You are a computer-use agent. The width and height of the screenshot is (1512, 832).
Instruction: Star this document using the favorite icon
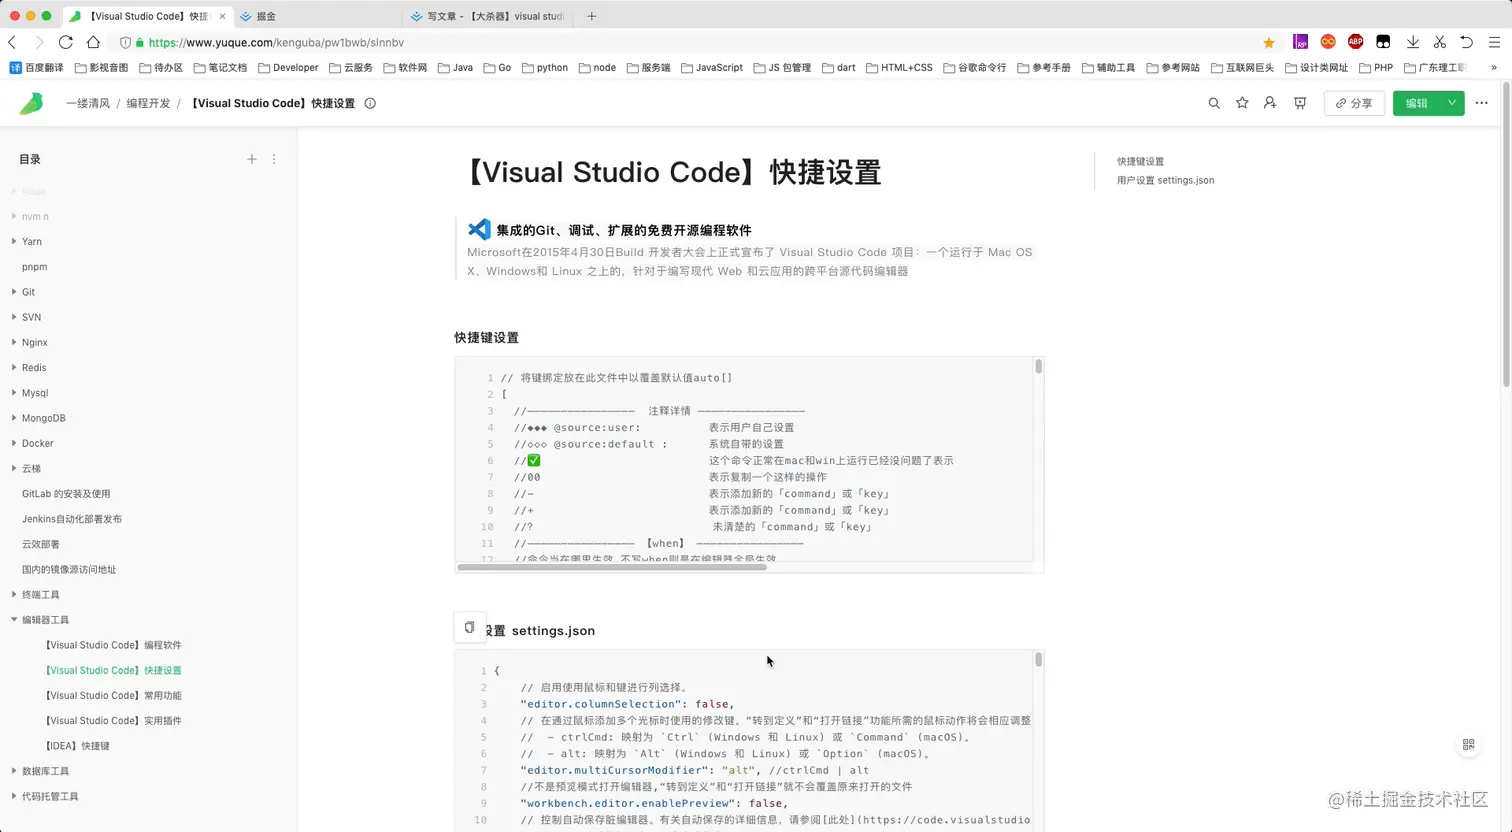[1242, 103]
